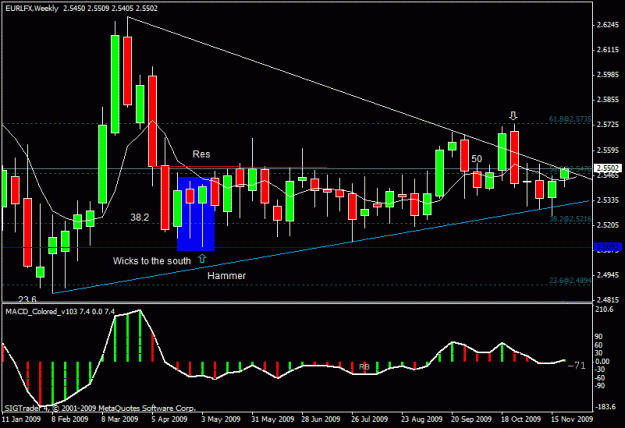
Task: Click the 2.6115 price axis value
Action: pos(608,49)
